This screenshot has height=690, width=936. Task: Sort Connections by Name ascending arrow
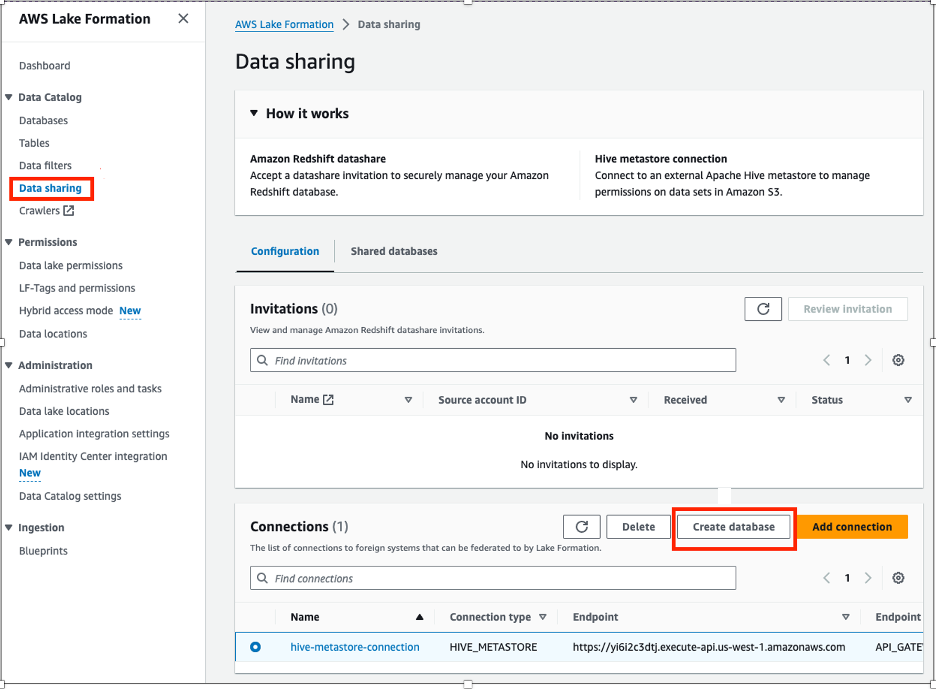tap(420, 617)
